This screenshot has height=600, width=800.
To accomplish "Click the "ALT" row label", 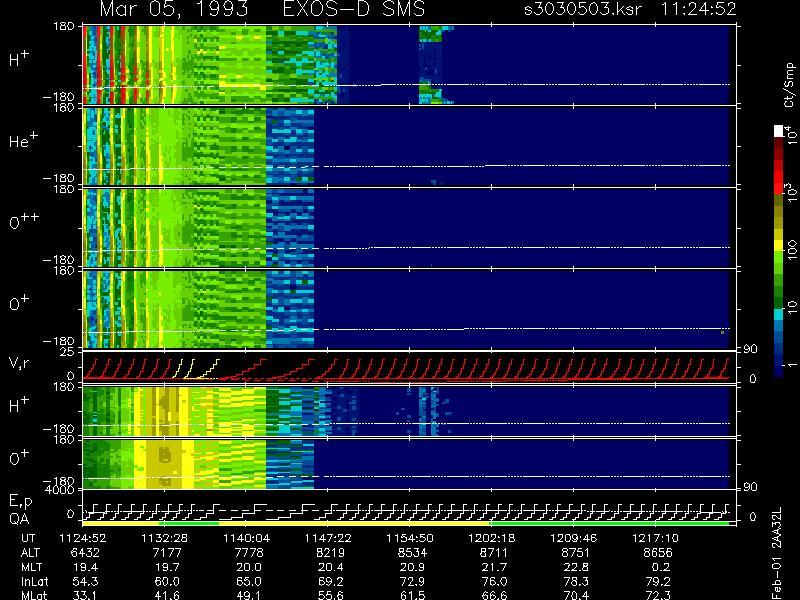I will point(30,553).
